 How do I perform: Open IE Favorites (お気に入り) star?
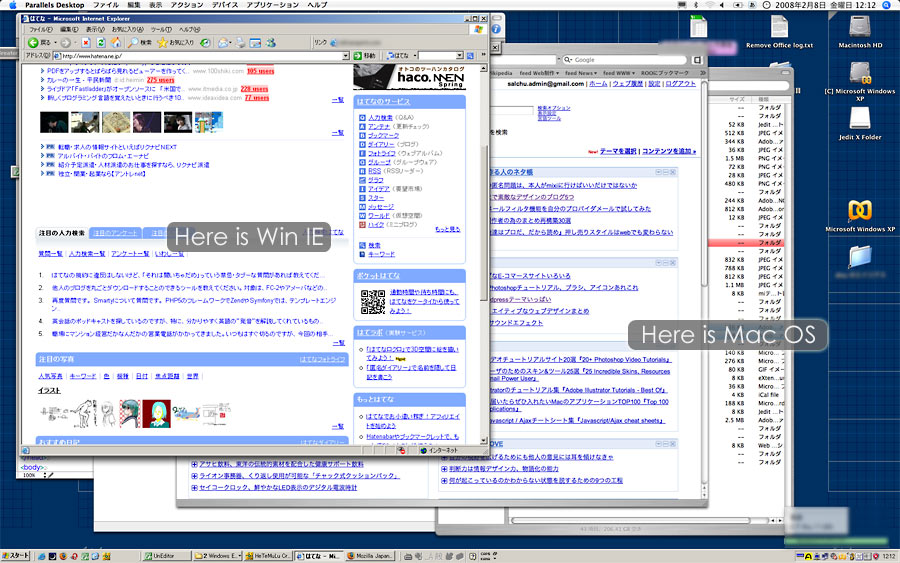tap(176, 42)
